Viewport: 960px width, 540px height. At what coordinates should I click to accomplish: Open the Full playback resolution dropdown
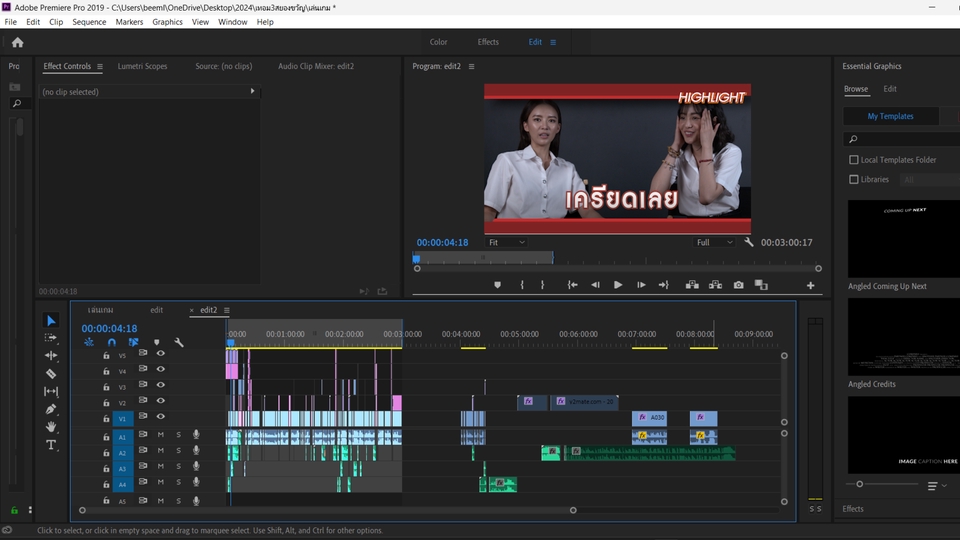tap(715, 243)
